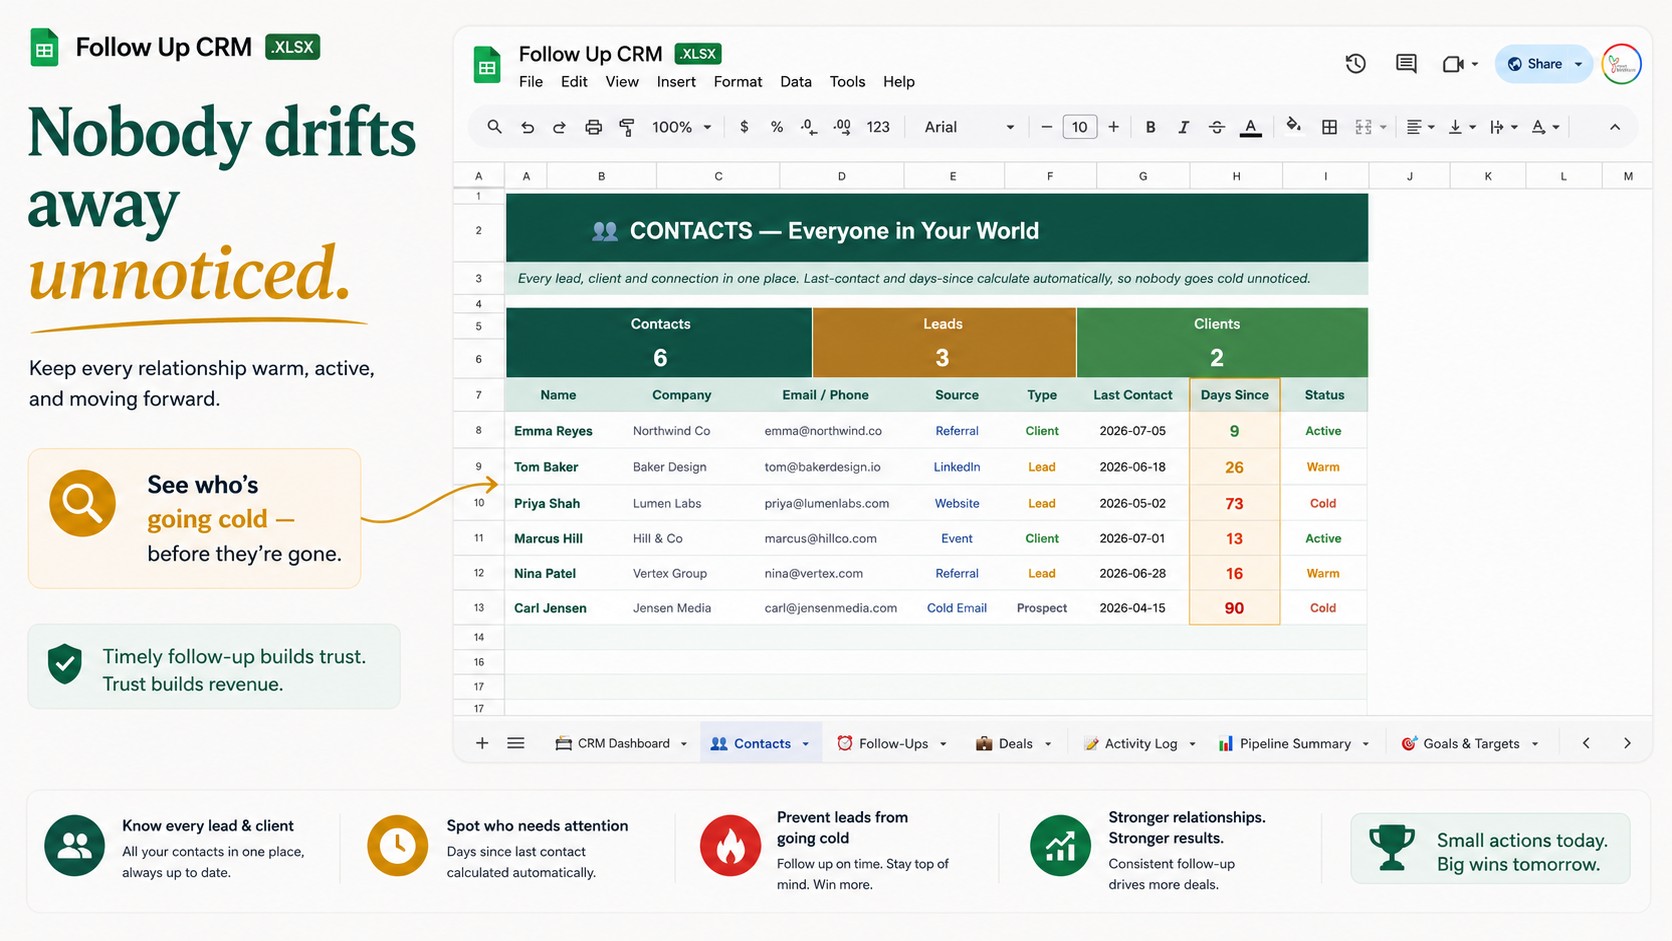
Task: Open the Format menu
Action: click(738, 82)
